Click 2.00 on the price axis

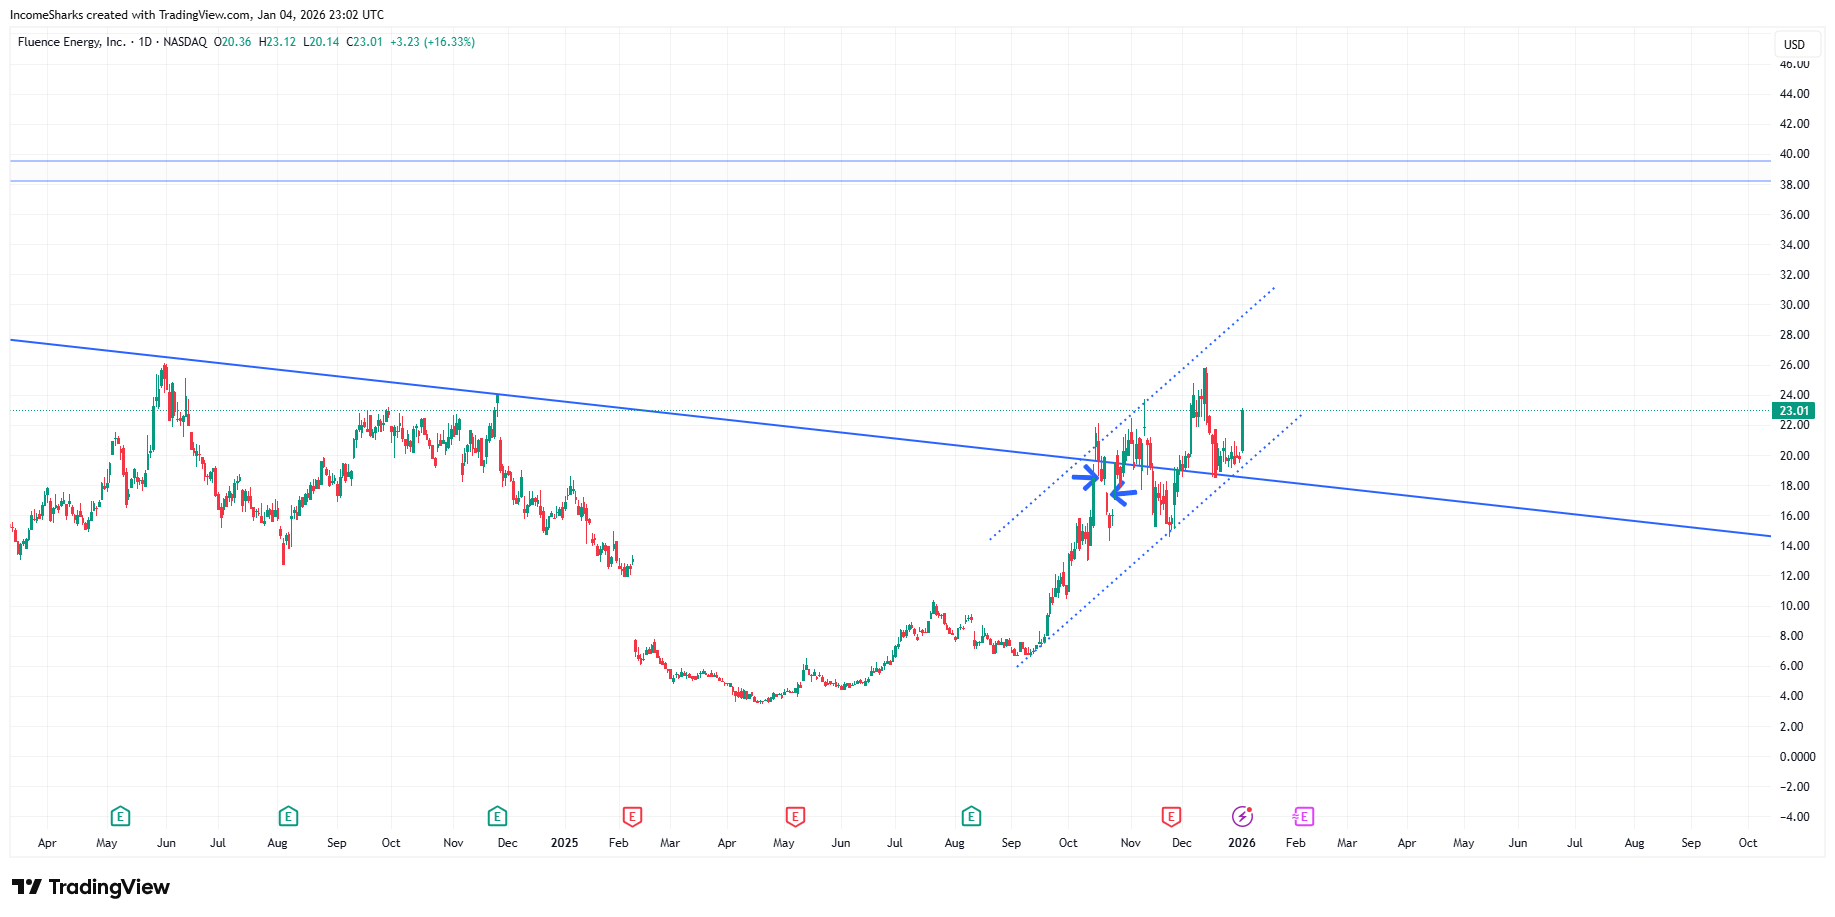coord(1792,727)
